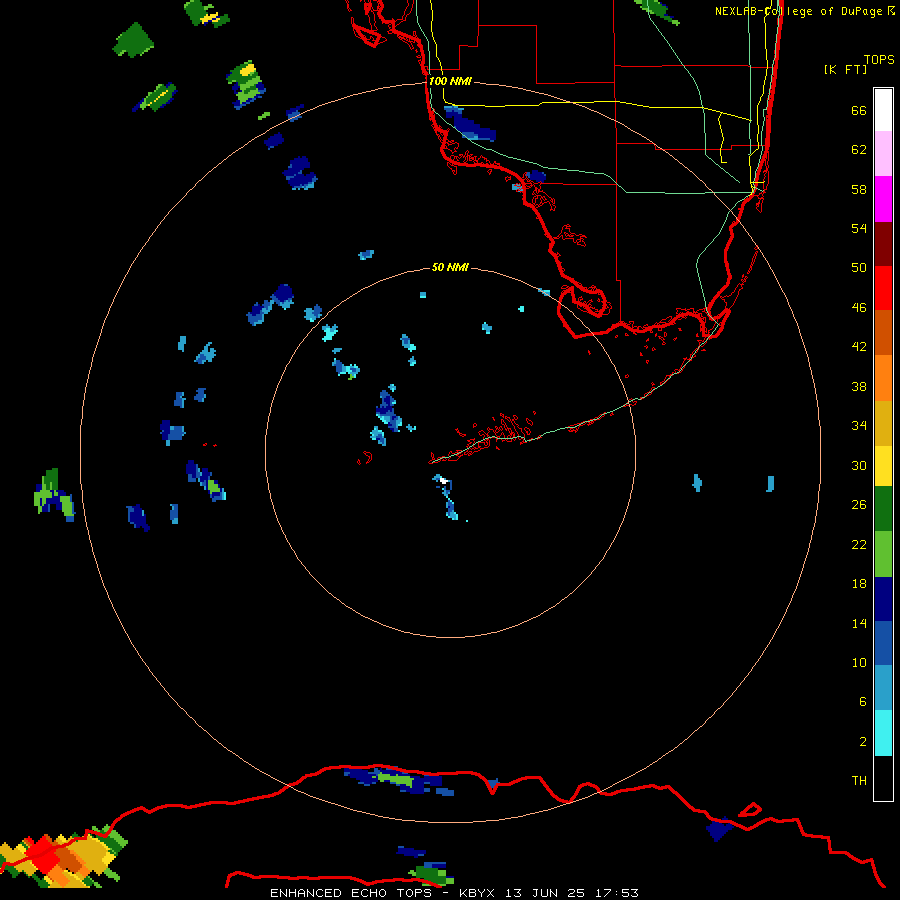Click the "ENHANCED ECHO TOPS" caption text
Screen dimensions: 900x900
click(351, 893)
